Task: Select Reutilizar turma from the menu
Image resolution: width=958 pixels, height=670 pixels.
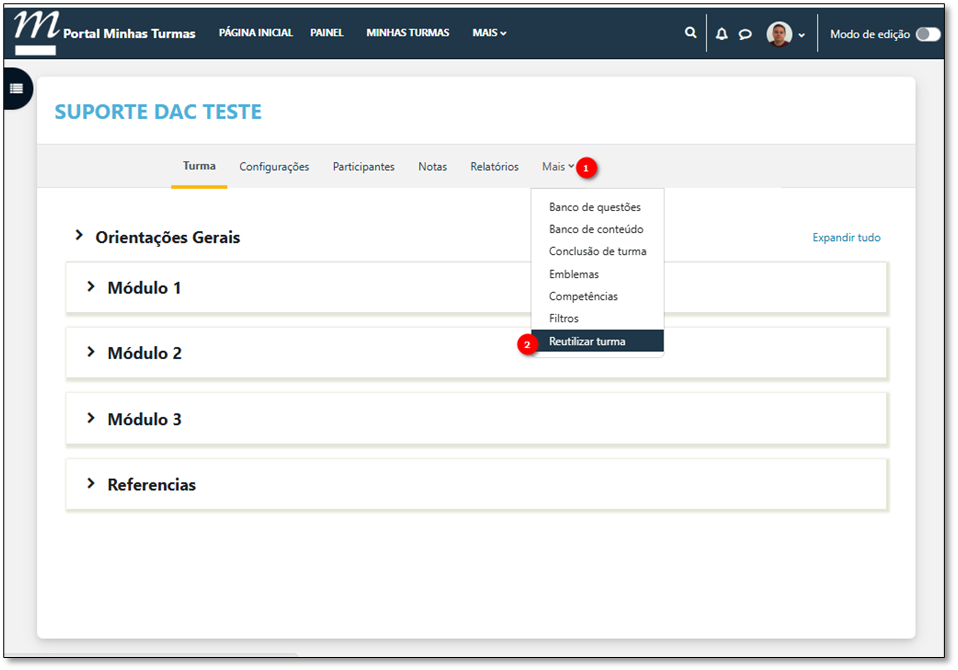Action: pos(587,341)
